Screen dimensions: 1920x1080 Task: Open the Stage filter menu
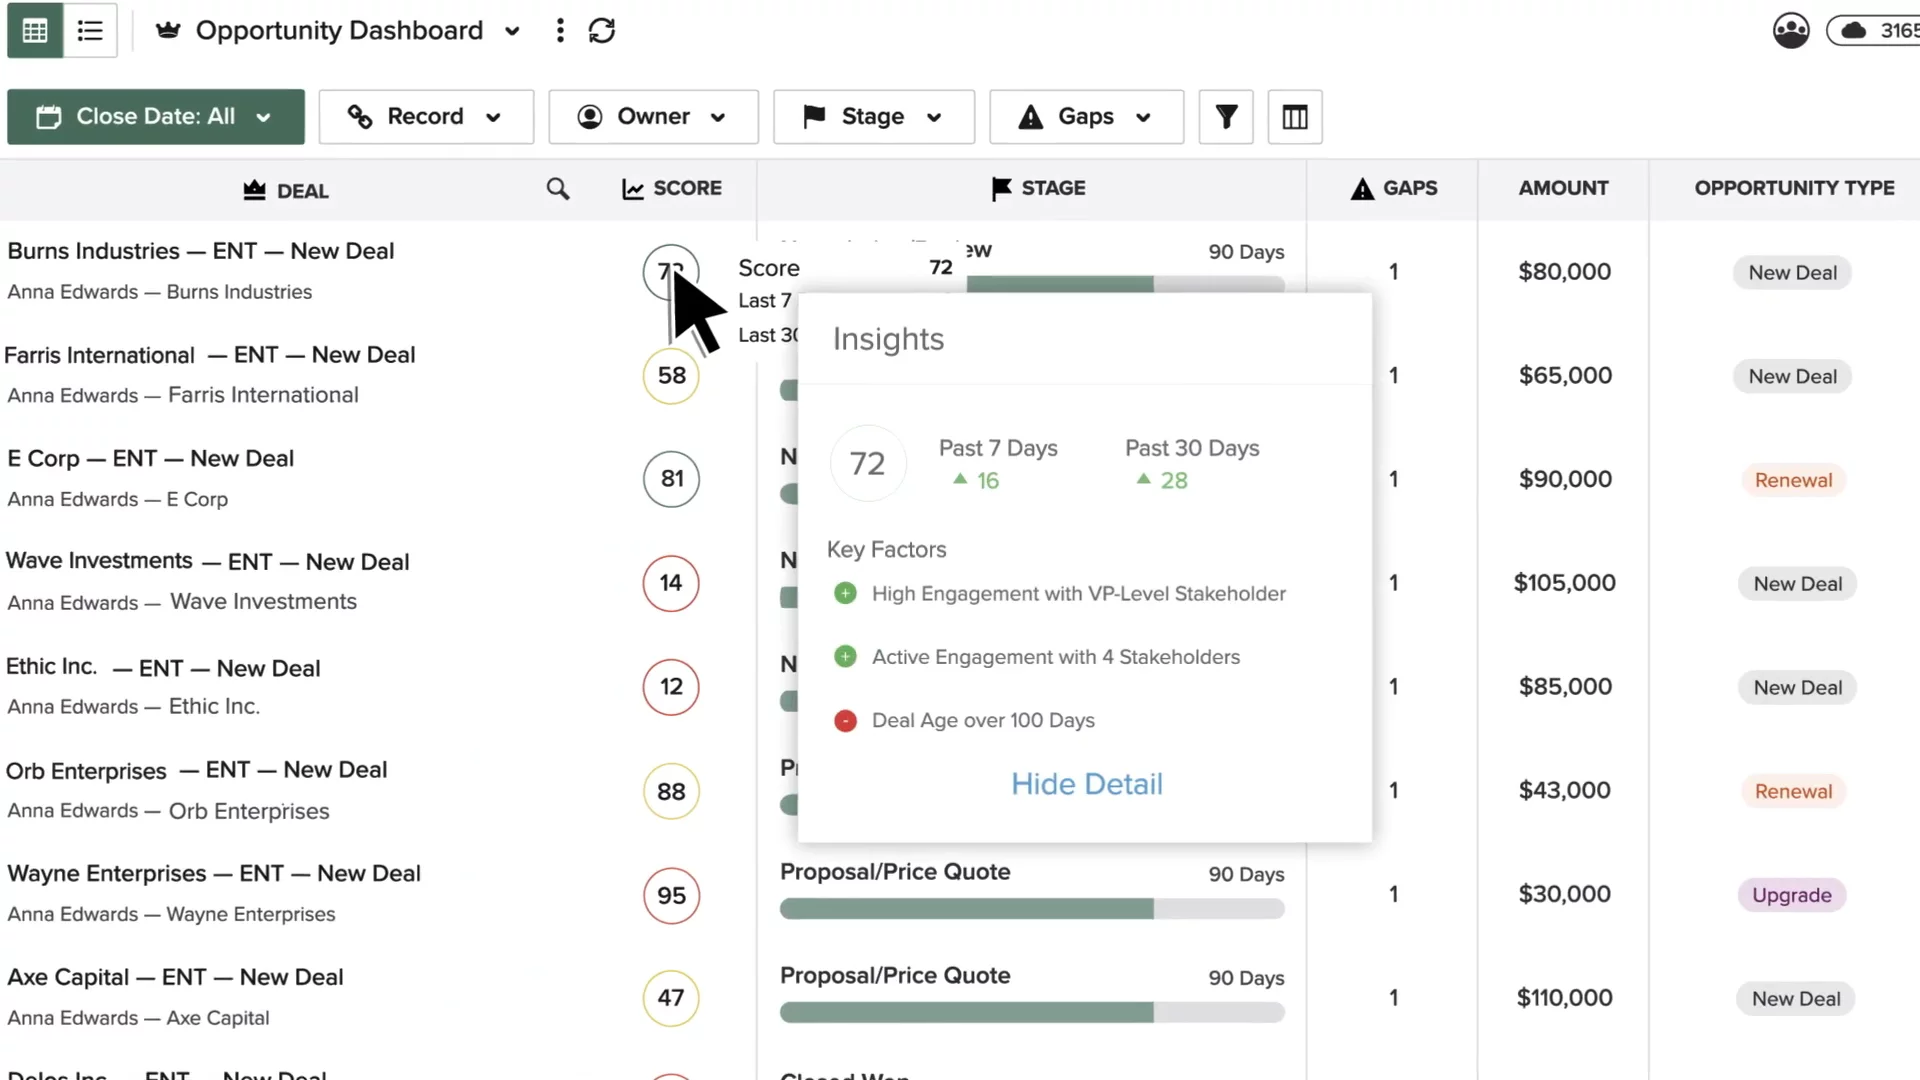point(873,117)
